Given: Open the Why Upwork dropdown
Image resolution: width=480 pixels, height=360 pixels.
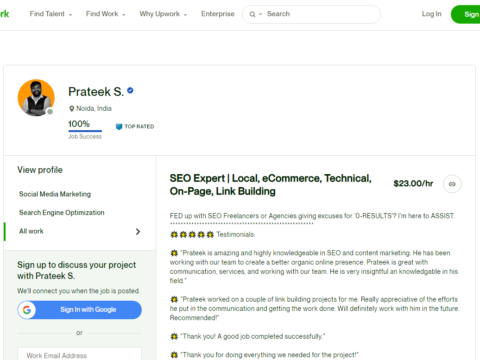Looking at the screenshot, I should (x=163, y=14).
